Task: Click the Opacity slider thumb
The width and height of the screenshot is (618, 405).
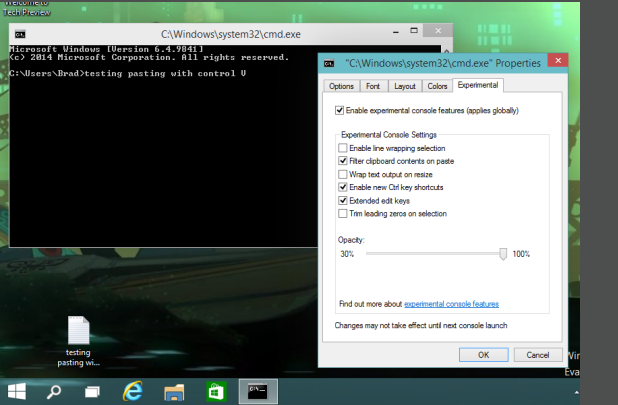Action: pyautogui.click(x=503, y=254)
